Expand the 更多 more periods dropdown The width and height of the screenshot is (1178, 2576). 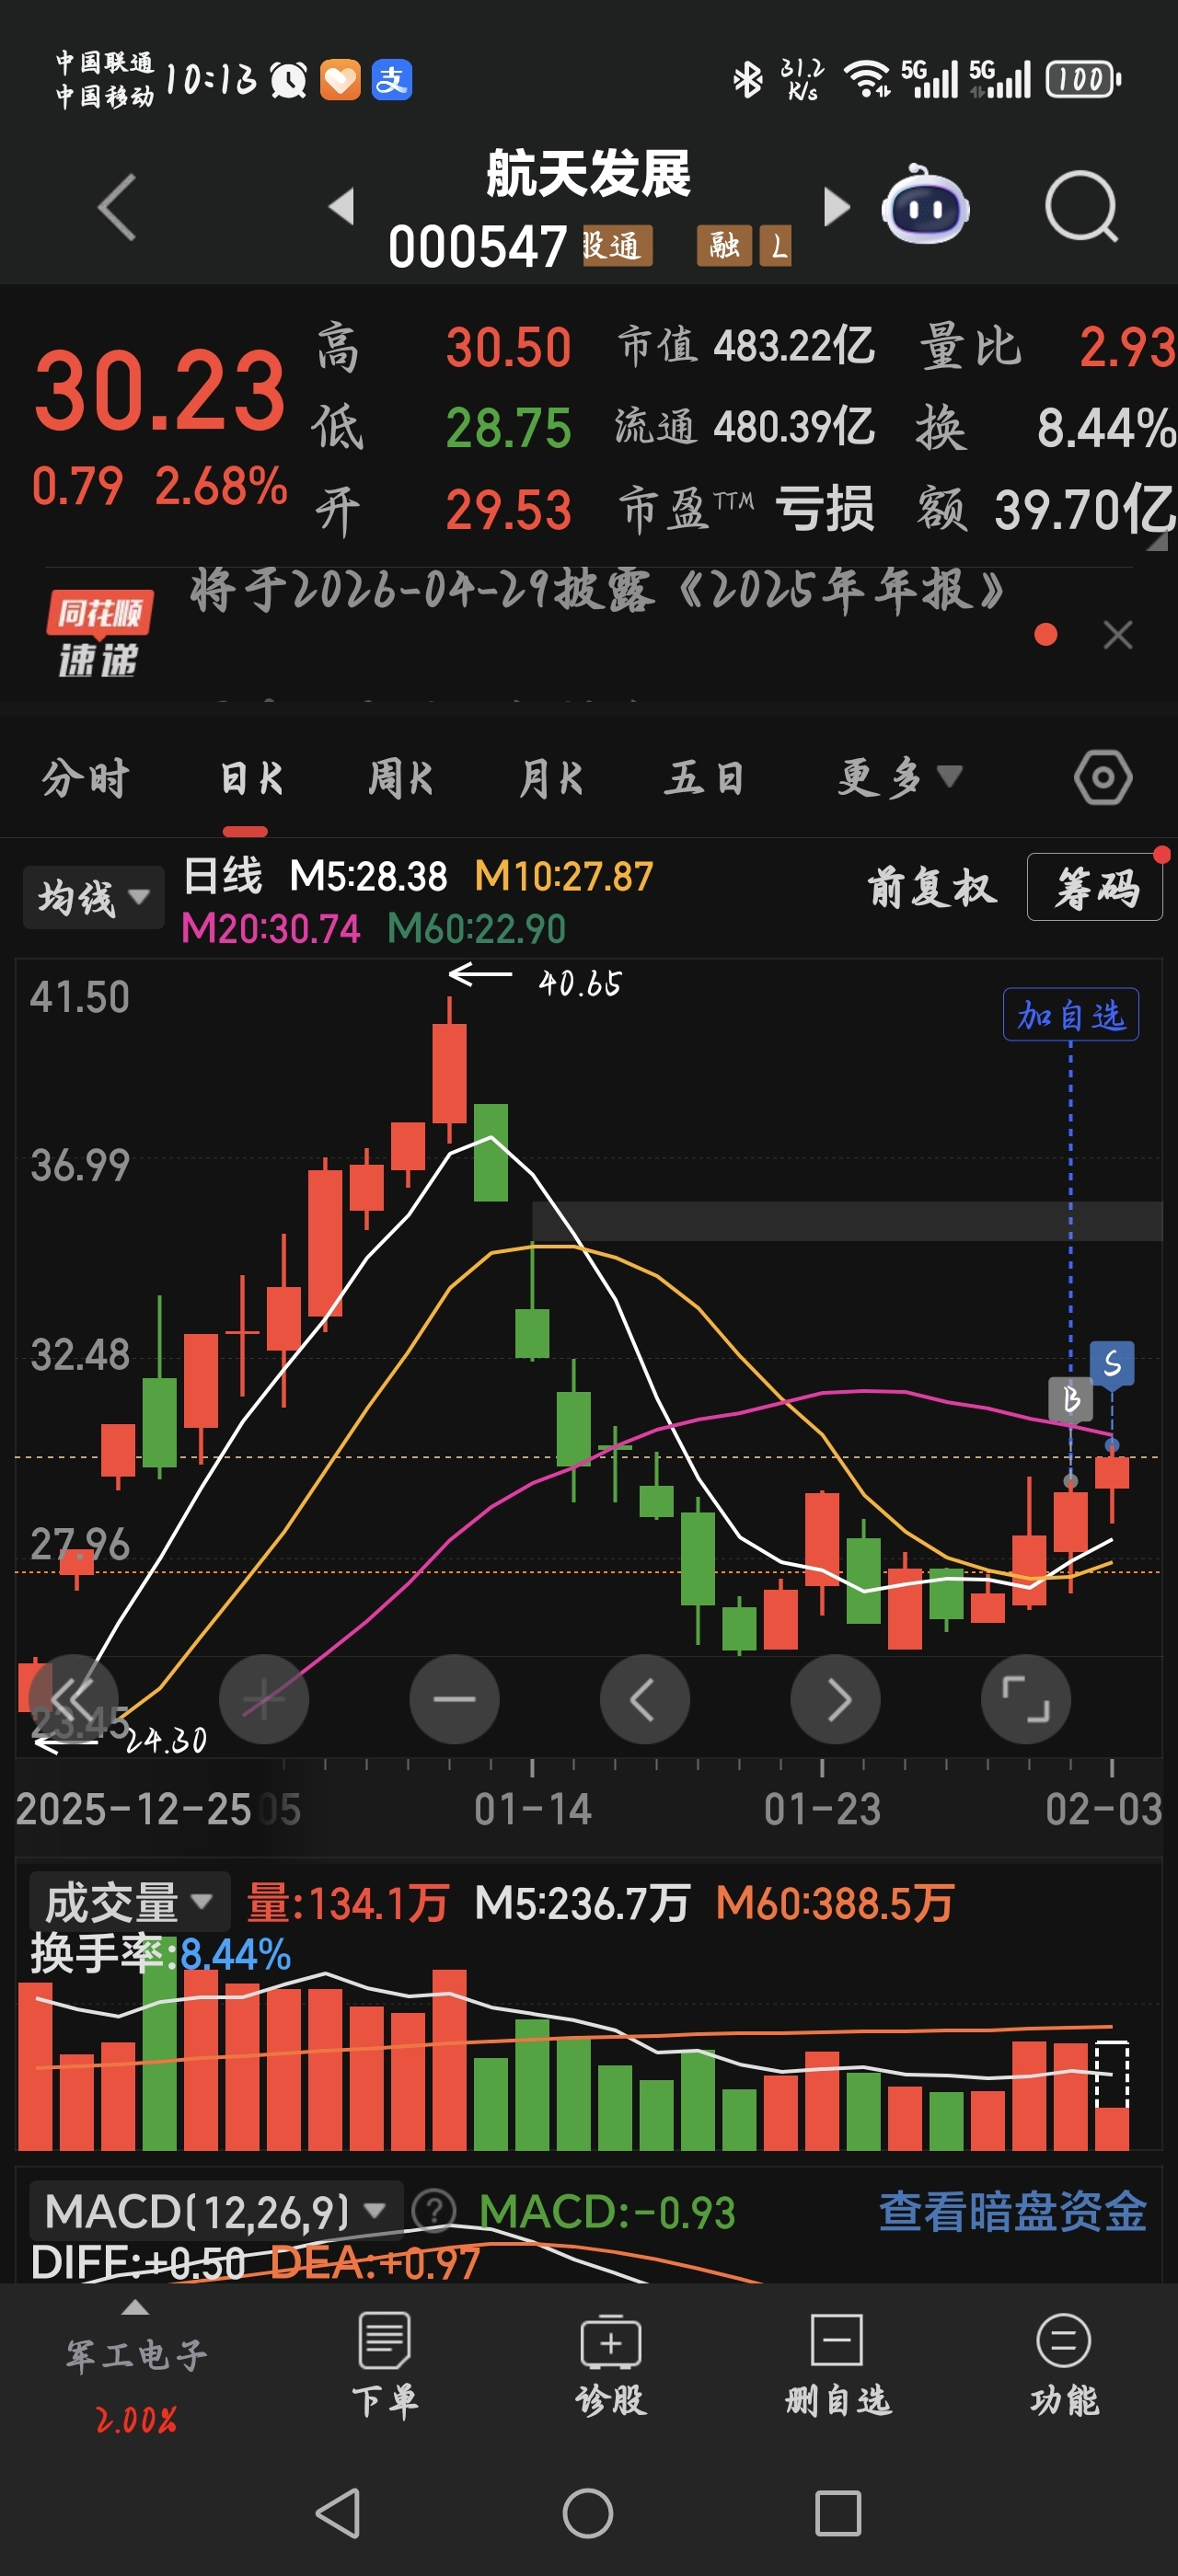(x=900, y=778)
